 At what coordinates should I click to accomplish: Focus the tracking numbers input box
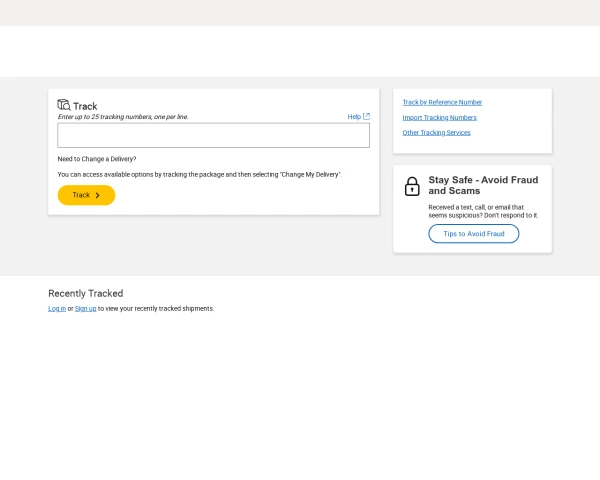pyautogui.click(x=213, y=135)
